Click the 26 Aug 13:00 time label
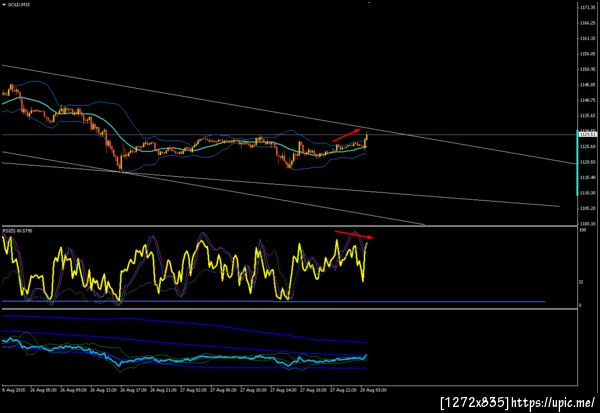Image resolution: width=600 pixels, height=413 pixels. 103,390
